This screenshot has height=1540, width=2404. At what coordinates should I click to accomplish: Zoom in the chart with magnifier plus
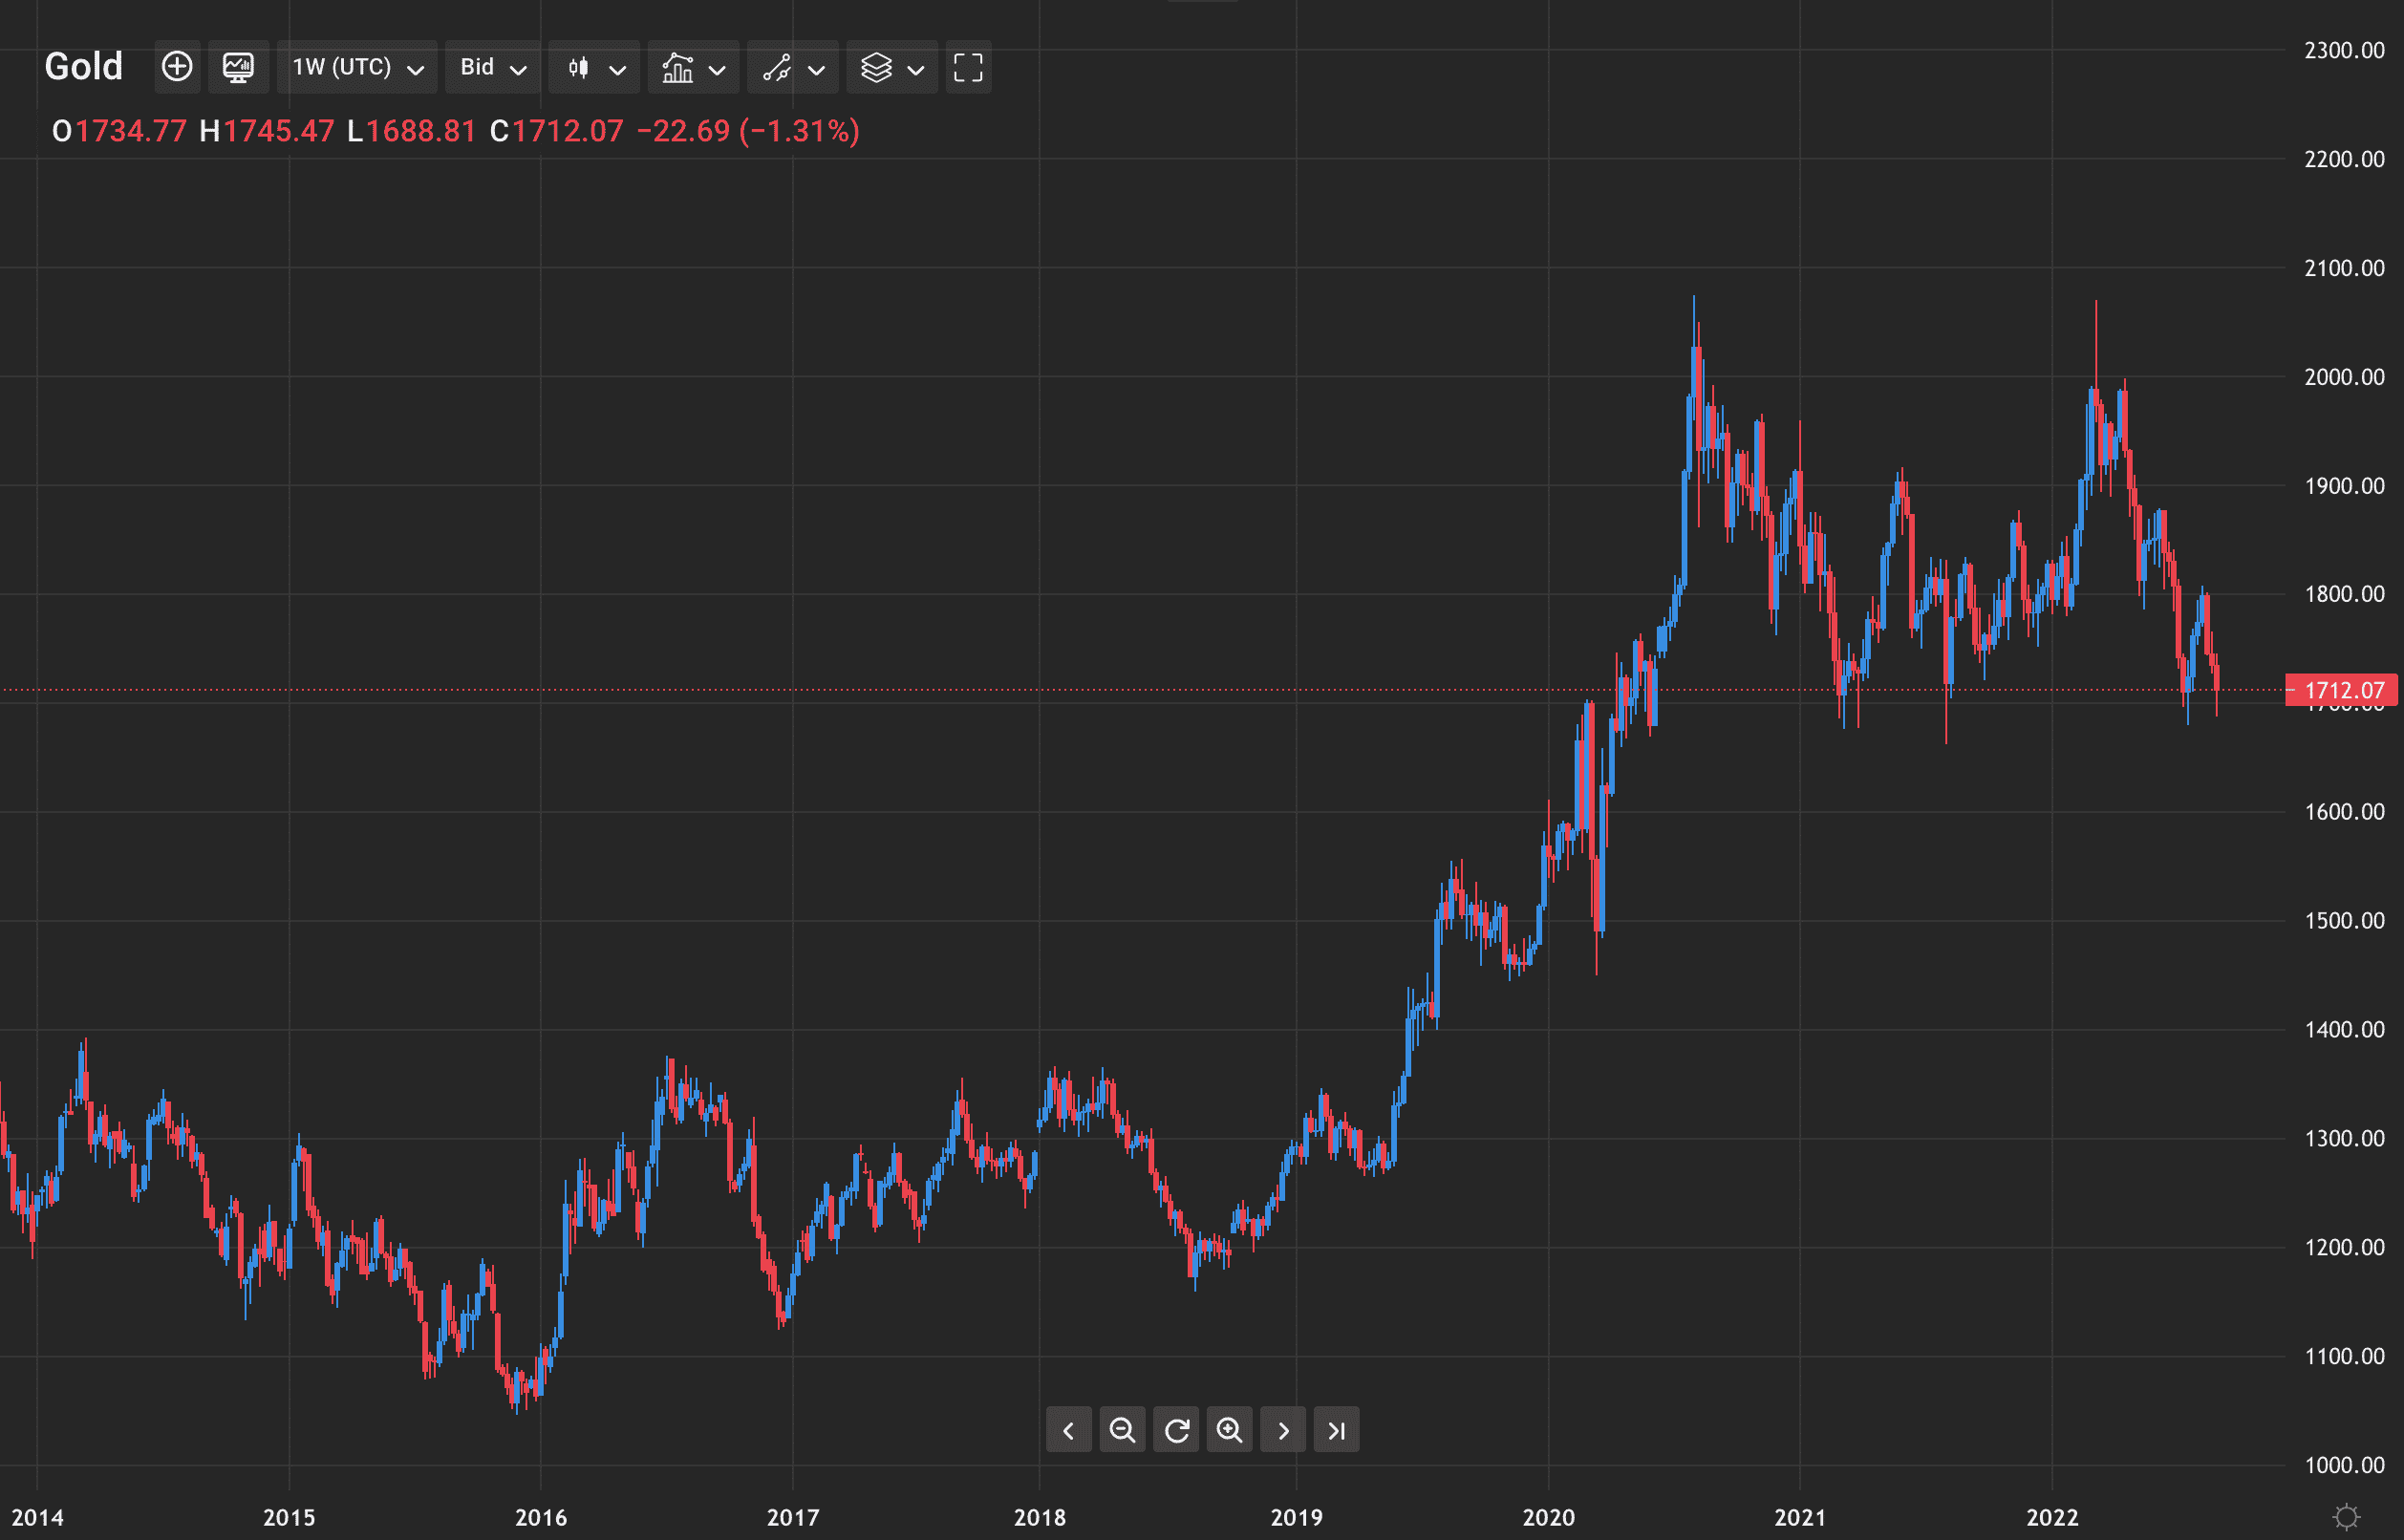click(x=1229, y=1430)
